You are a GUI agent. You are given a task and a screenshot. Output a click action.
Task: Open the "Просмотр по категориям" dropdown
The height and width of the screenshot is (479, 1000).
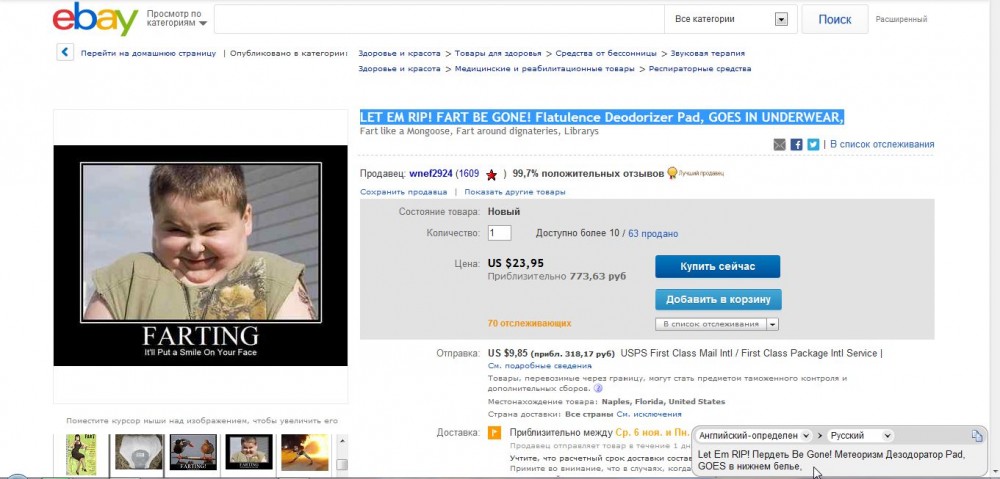[x=177, y=19]
